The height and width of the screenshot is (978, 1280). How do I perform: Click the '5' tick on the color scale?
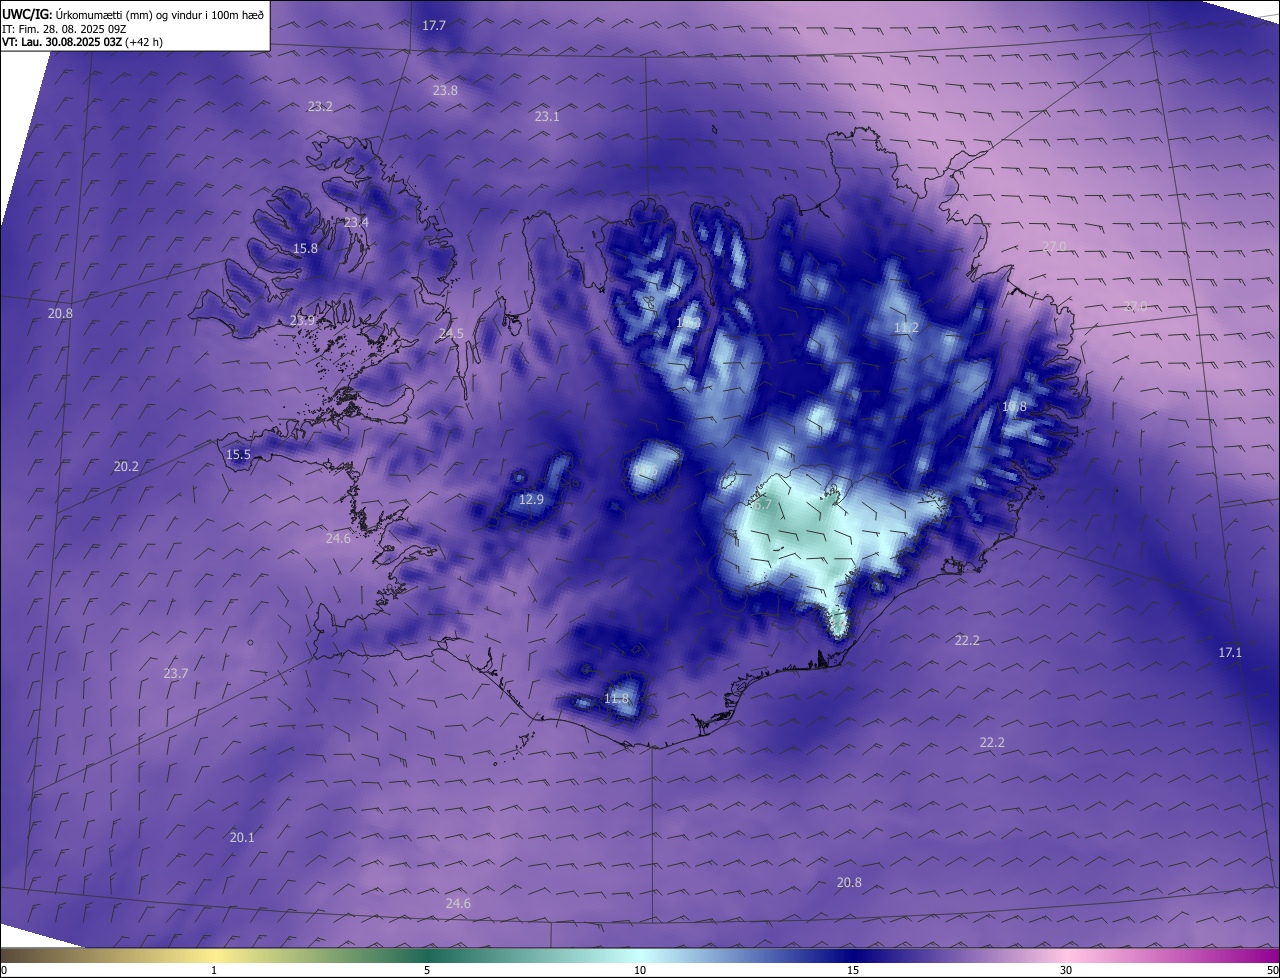427,970
